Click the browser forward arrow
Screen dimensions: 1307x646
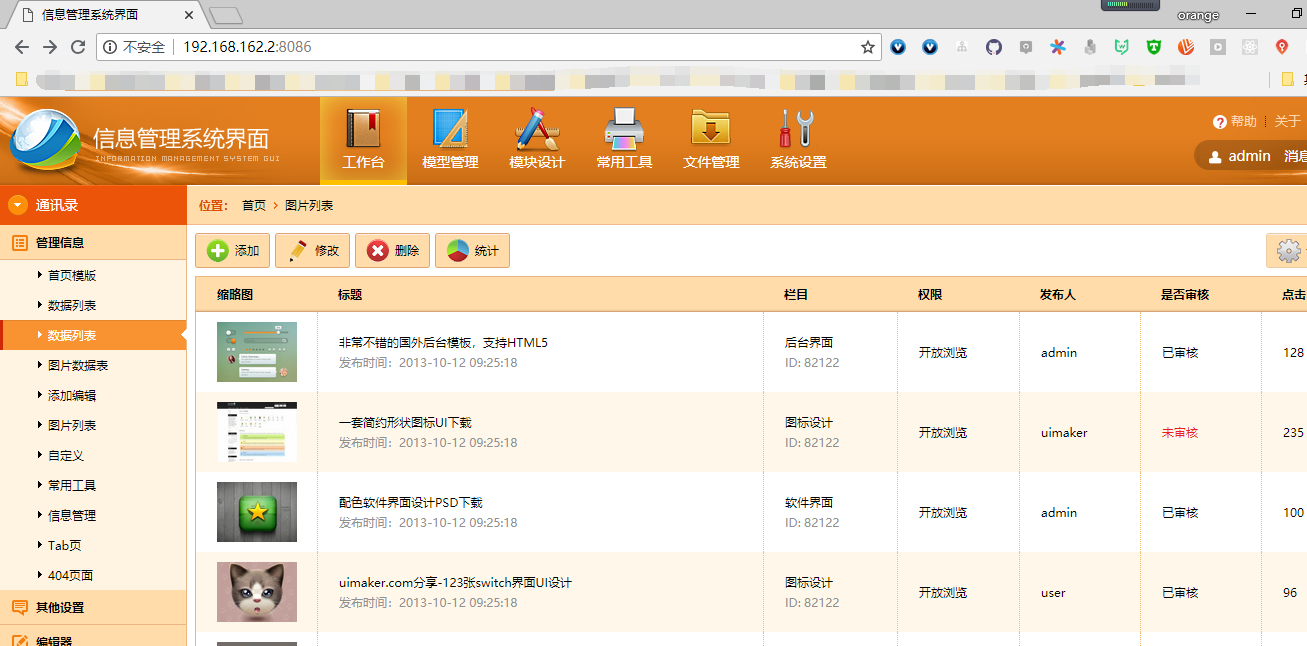(x=50, y=47)
